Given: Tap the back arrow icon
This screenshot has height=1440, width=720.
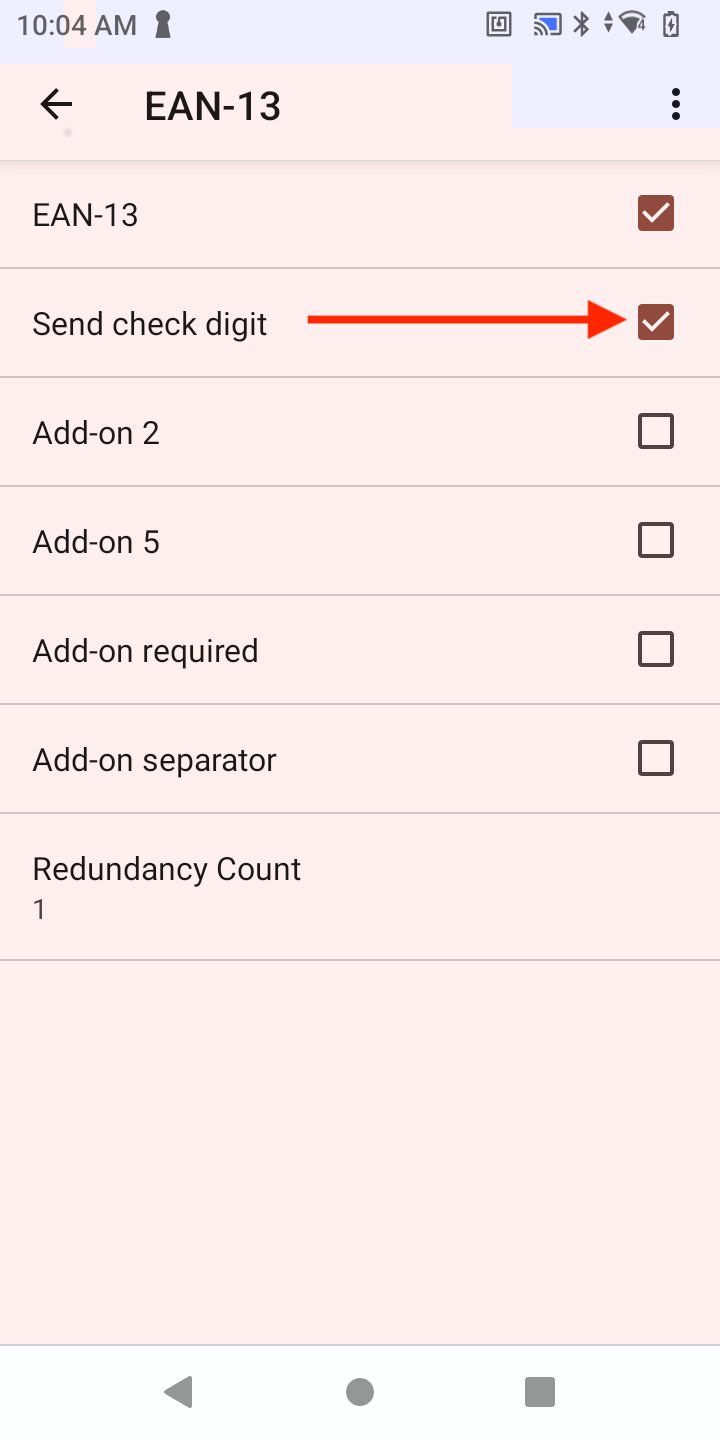Looking at the screenshot, I should coord(56,104).
